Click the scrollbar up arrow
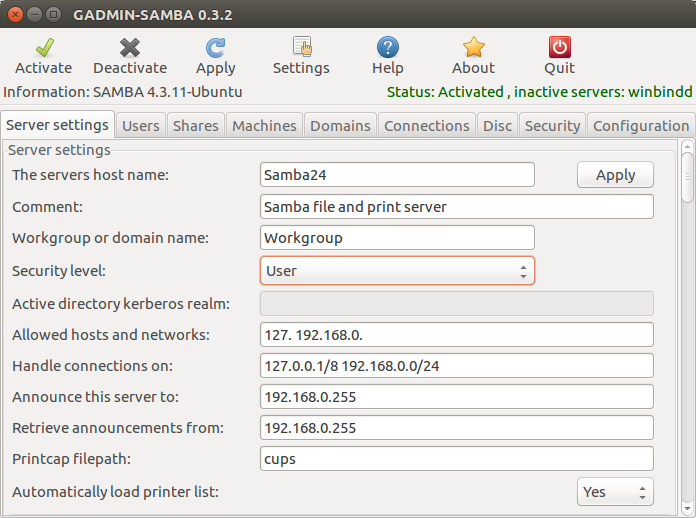This screenshot has width=696, height=518. [687, 146]
